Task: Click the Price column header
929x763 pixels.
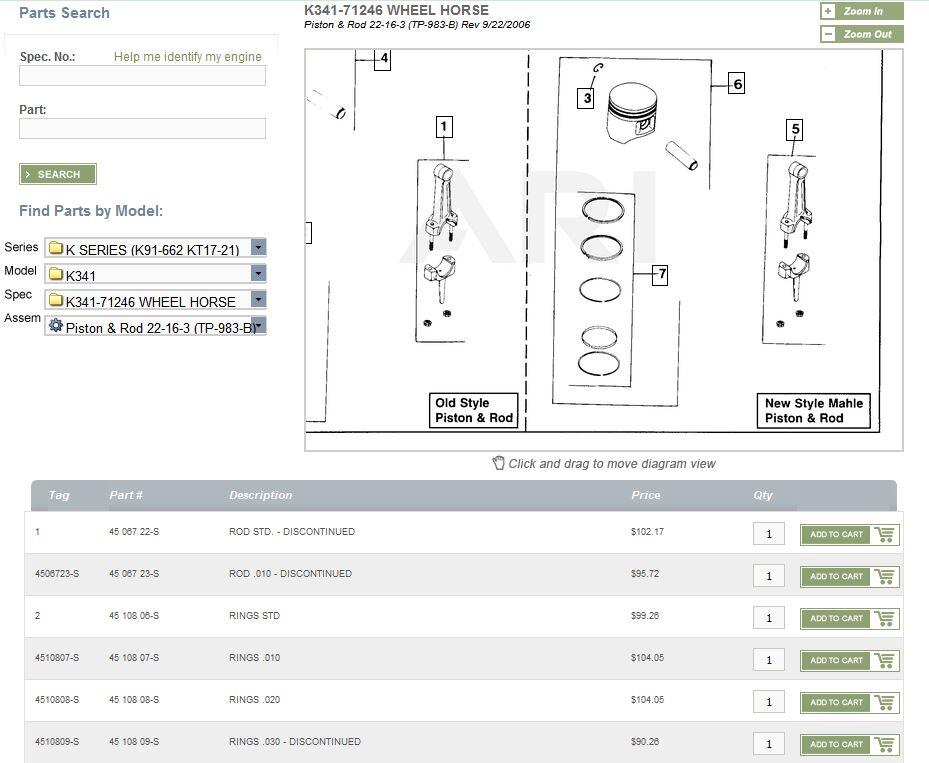Action: pyautogui.click(x=646, y=495)
